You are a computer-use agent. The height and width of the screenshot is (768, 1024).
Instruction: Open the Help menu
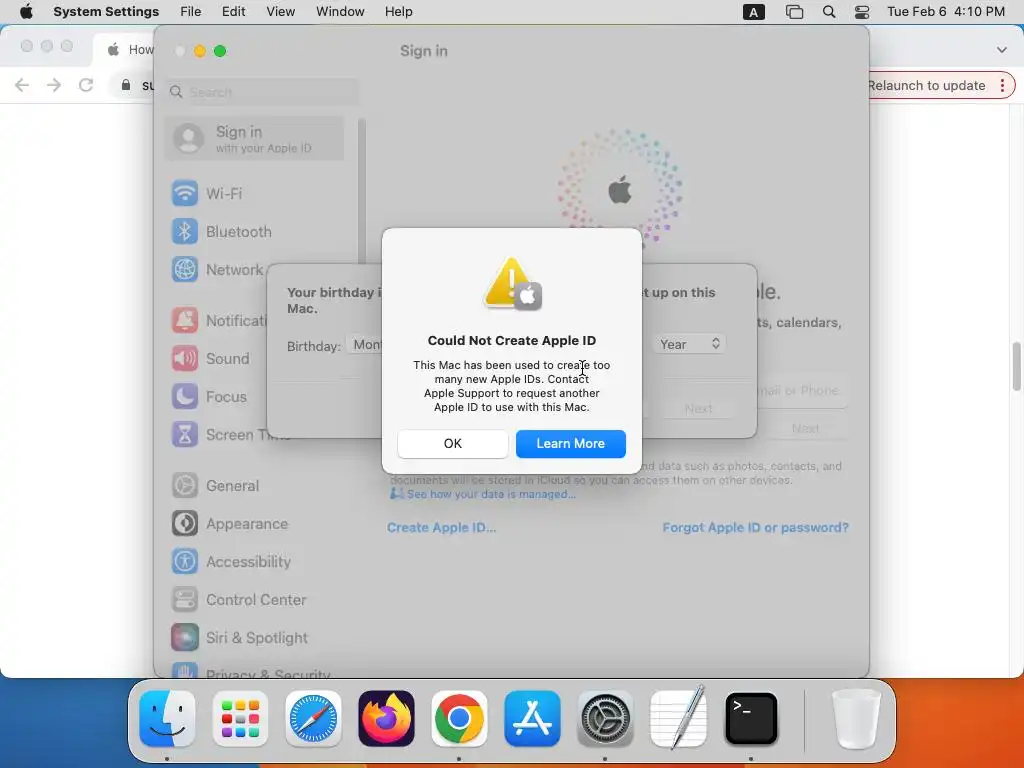pyautogui.click(x=398, y=12)
